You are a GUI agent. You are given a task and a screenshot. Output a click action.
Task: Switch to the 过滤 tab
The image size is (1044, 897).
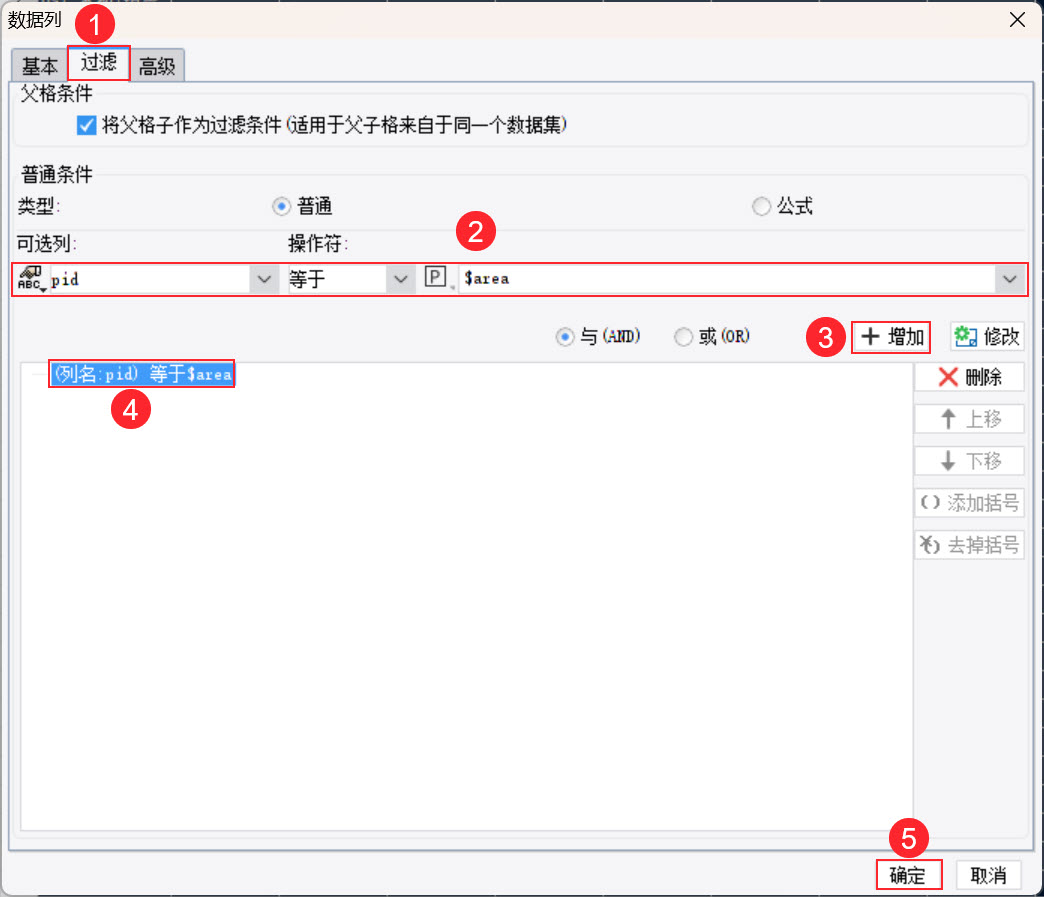pos(99,63)
